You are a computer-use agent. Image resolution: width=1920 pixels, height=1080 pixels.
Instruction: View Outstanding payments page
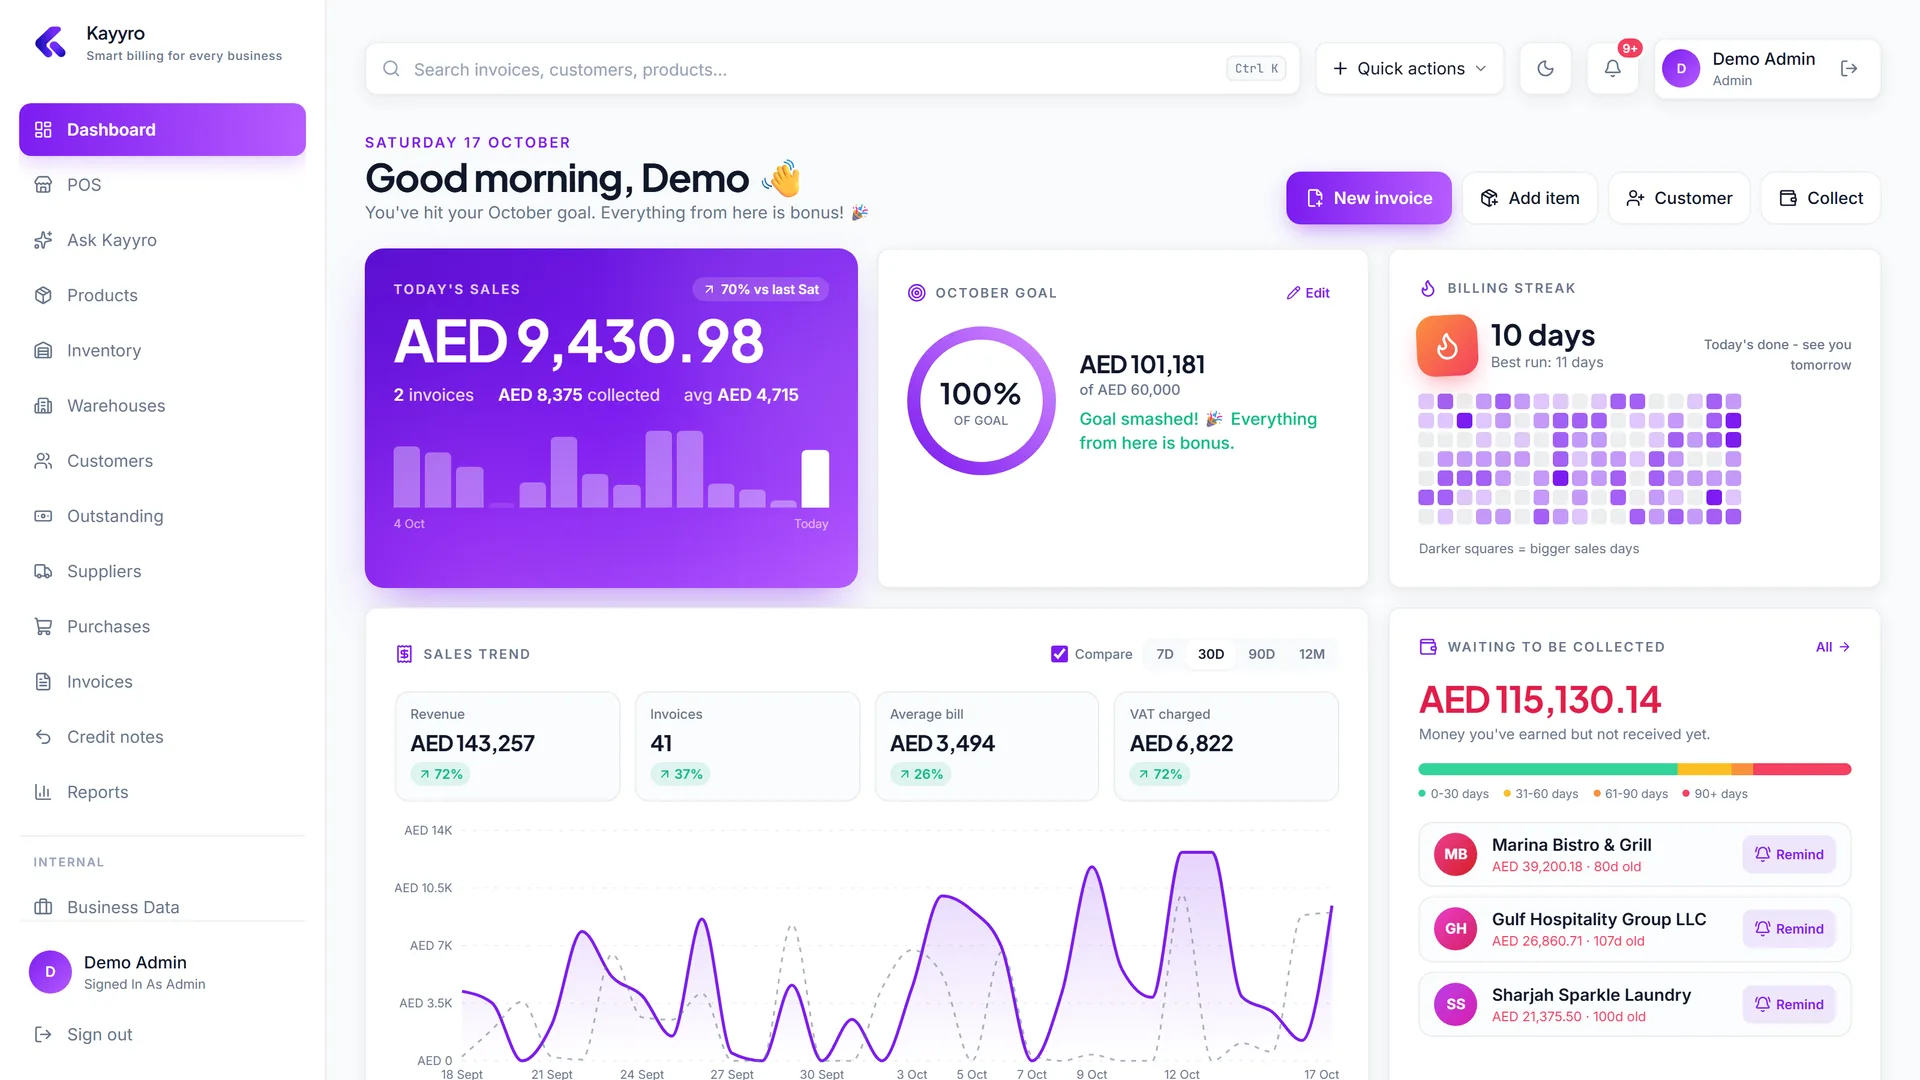coord(162,516)
